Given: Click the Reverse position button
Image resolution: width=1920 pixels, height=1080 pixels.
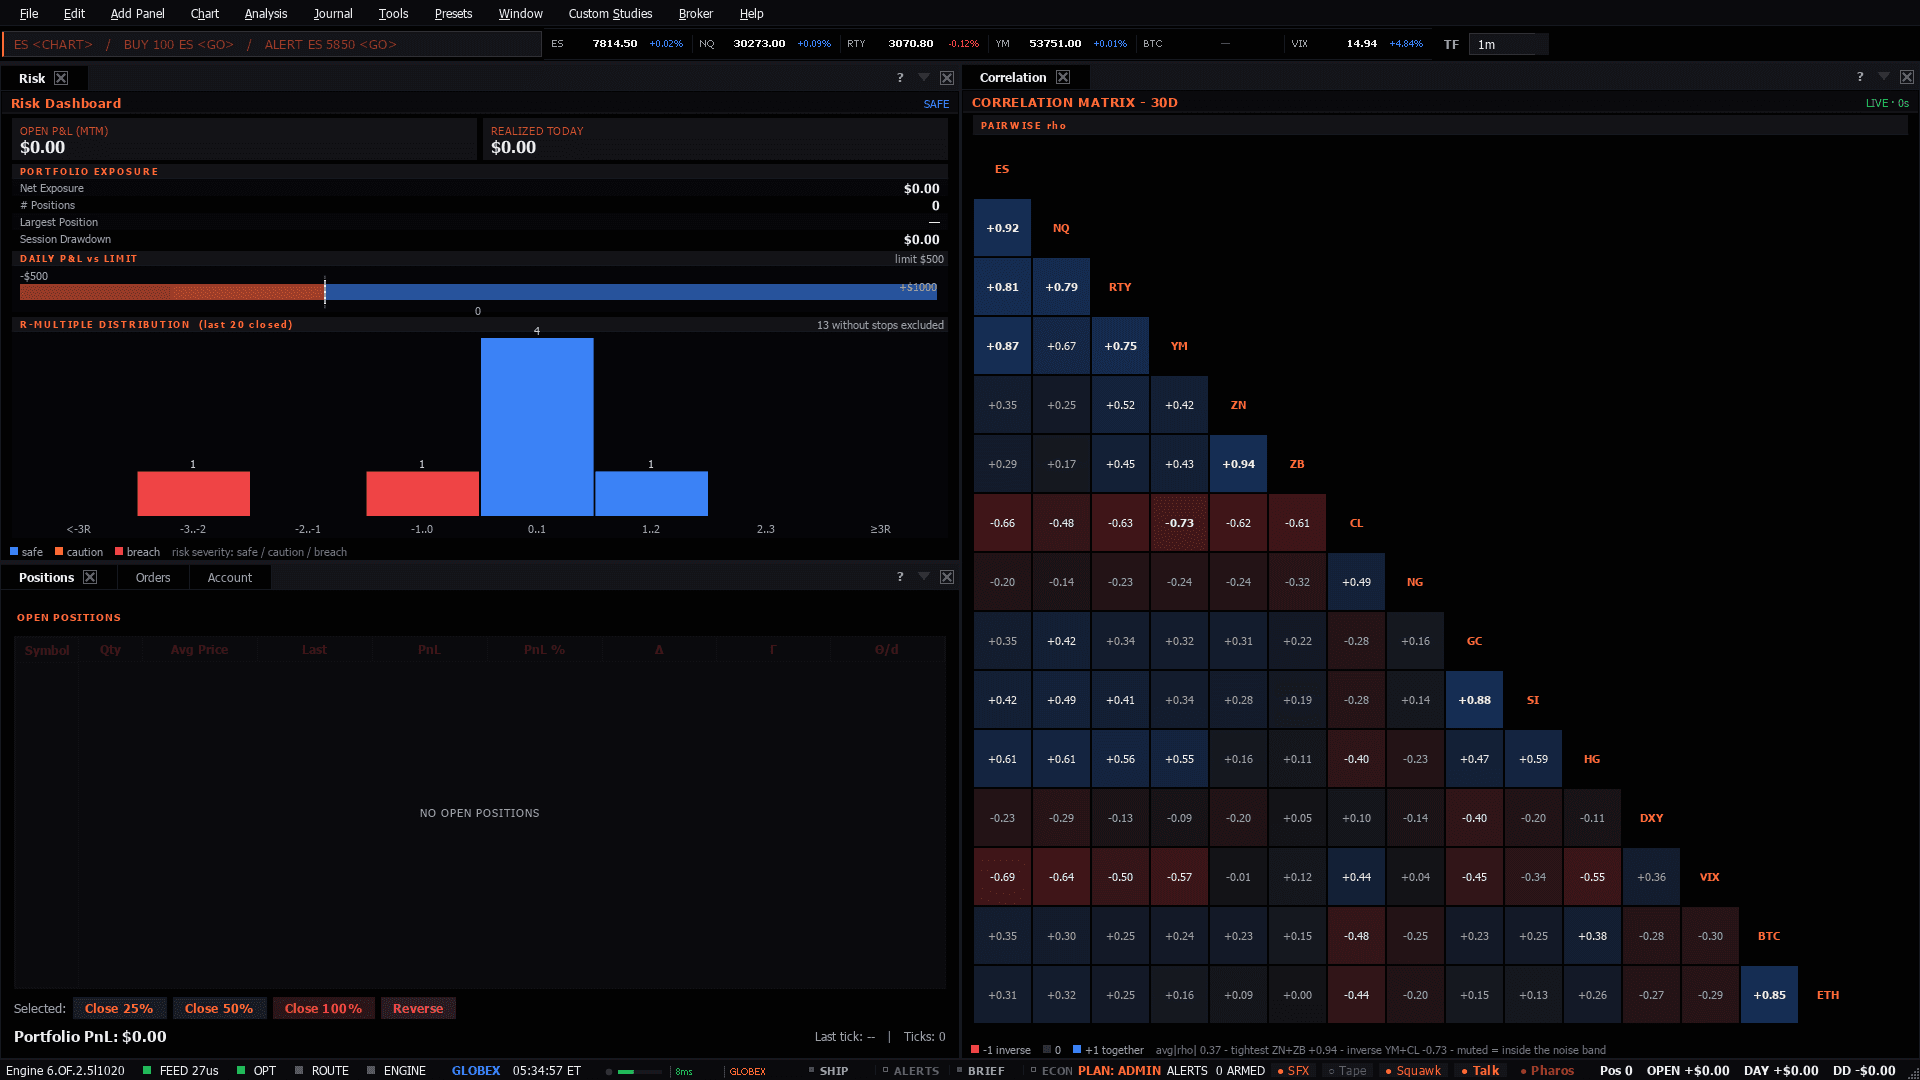Looking at the screenshot, I should (418, 1008).
